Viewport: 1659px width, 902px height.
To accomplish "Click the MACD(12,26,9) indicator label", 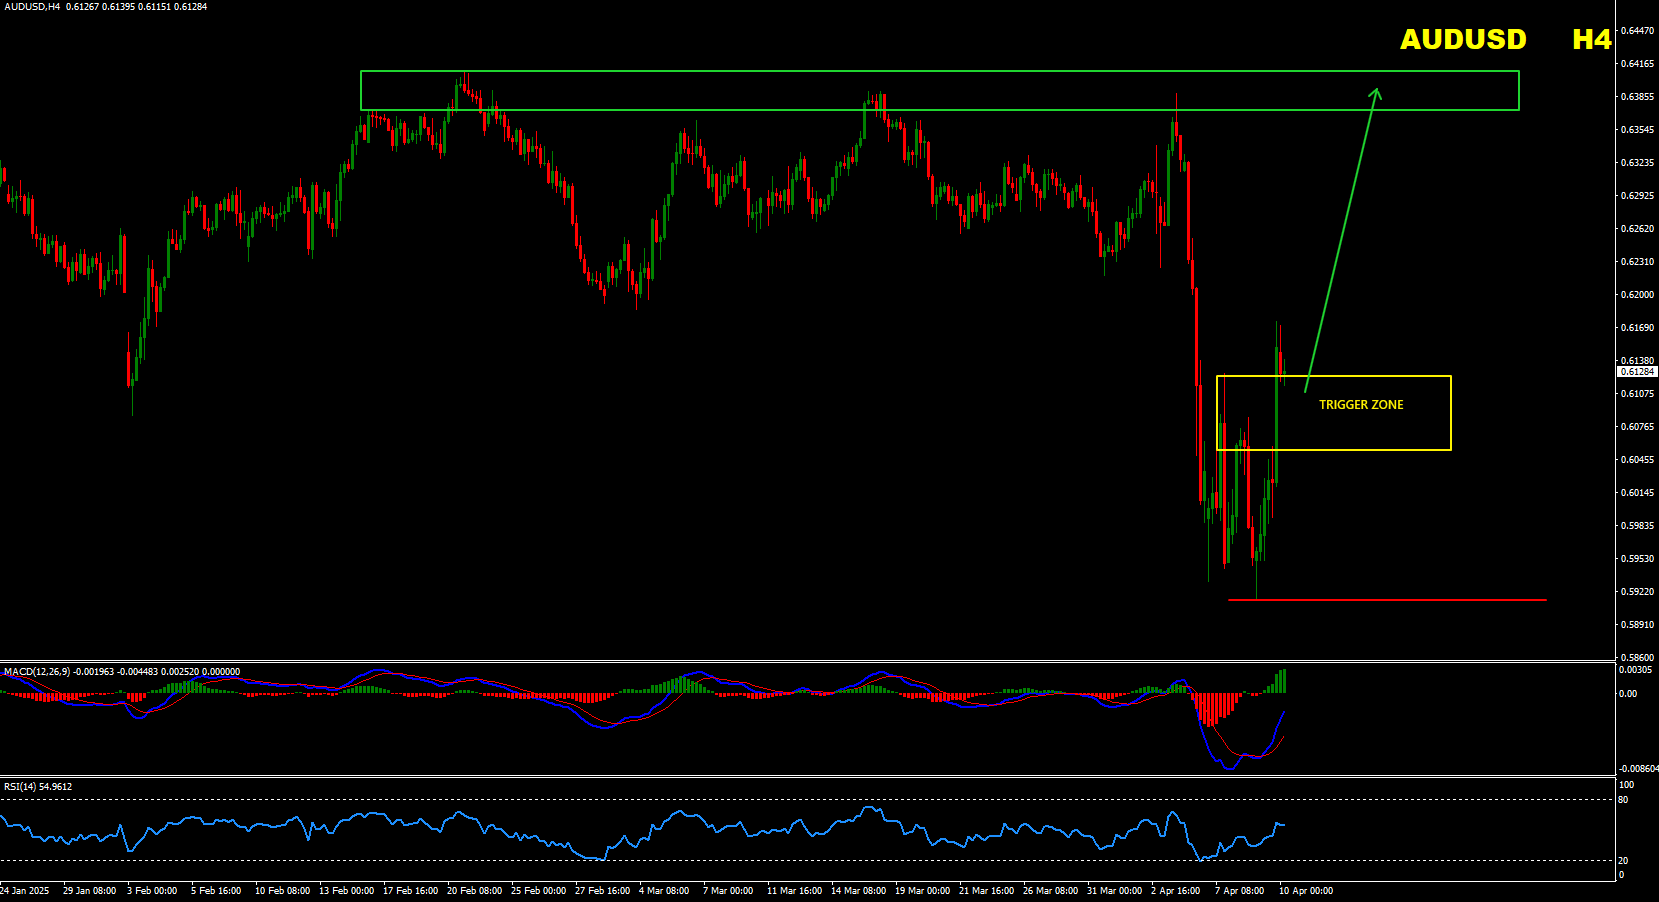I will click(x=37, y=672).
